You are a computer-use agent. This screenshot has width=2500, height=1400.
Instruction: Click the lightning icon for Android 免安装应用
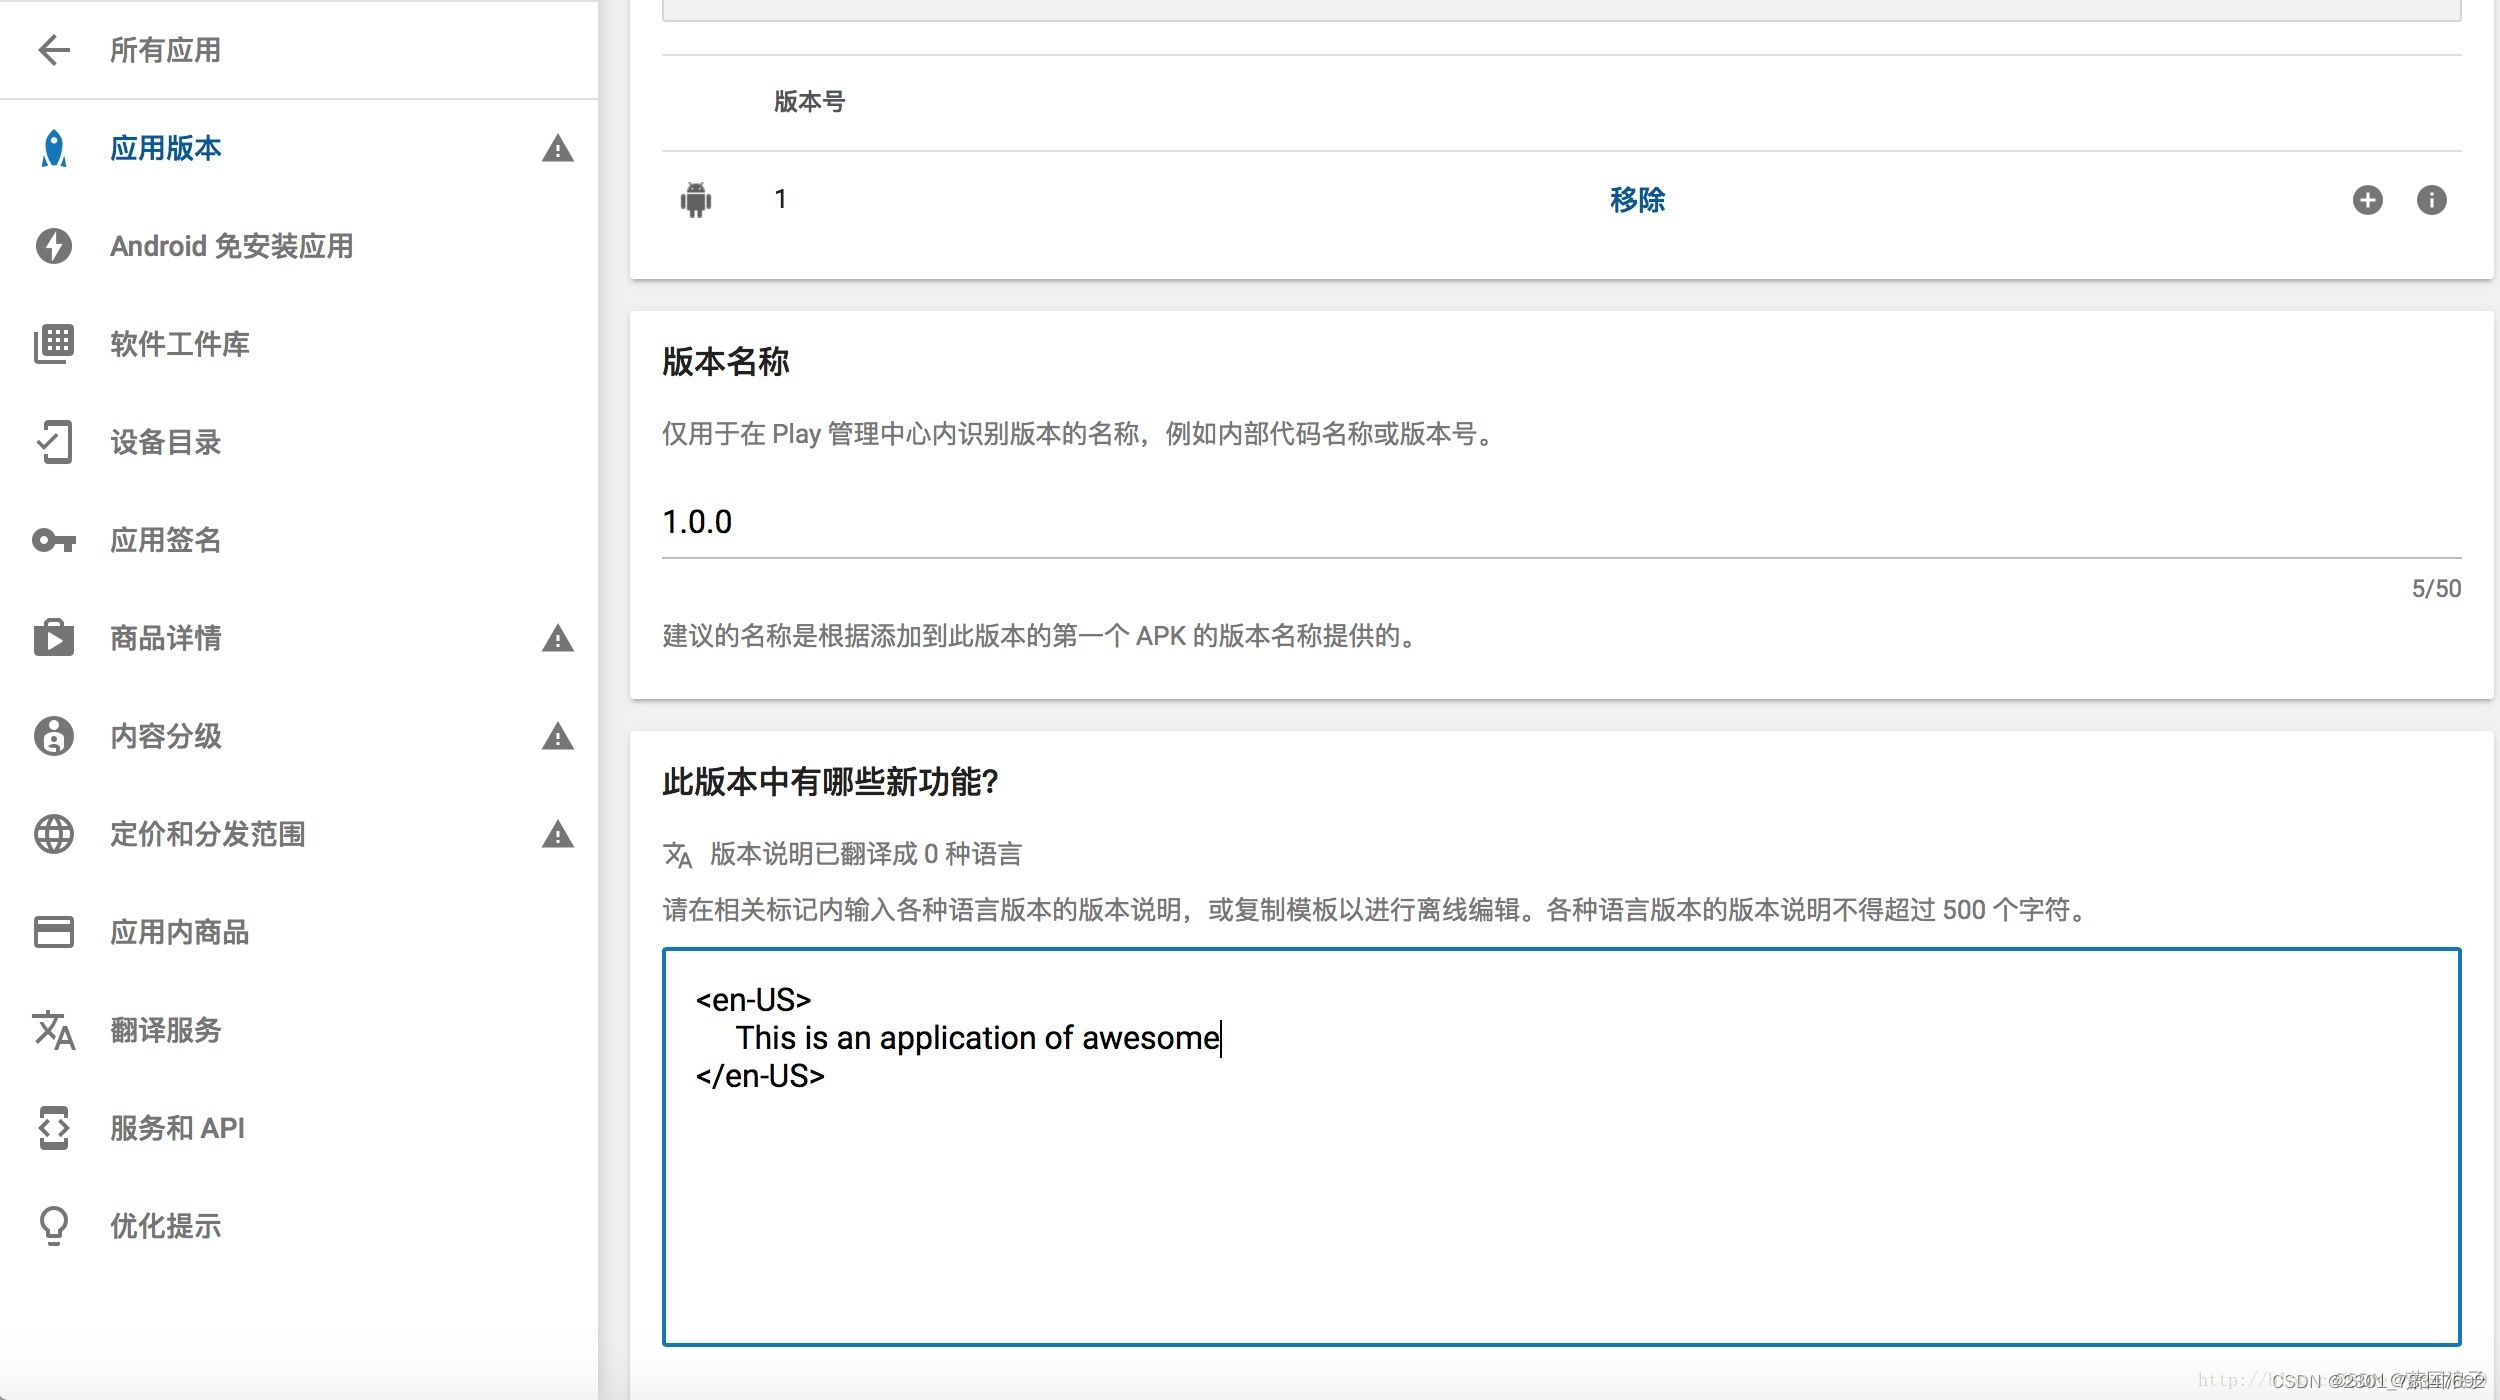click(x=54, y=246)
